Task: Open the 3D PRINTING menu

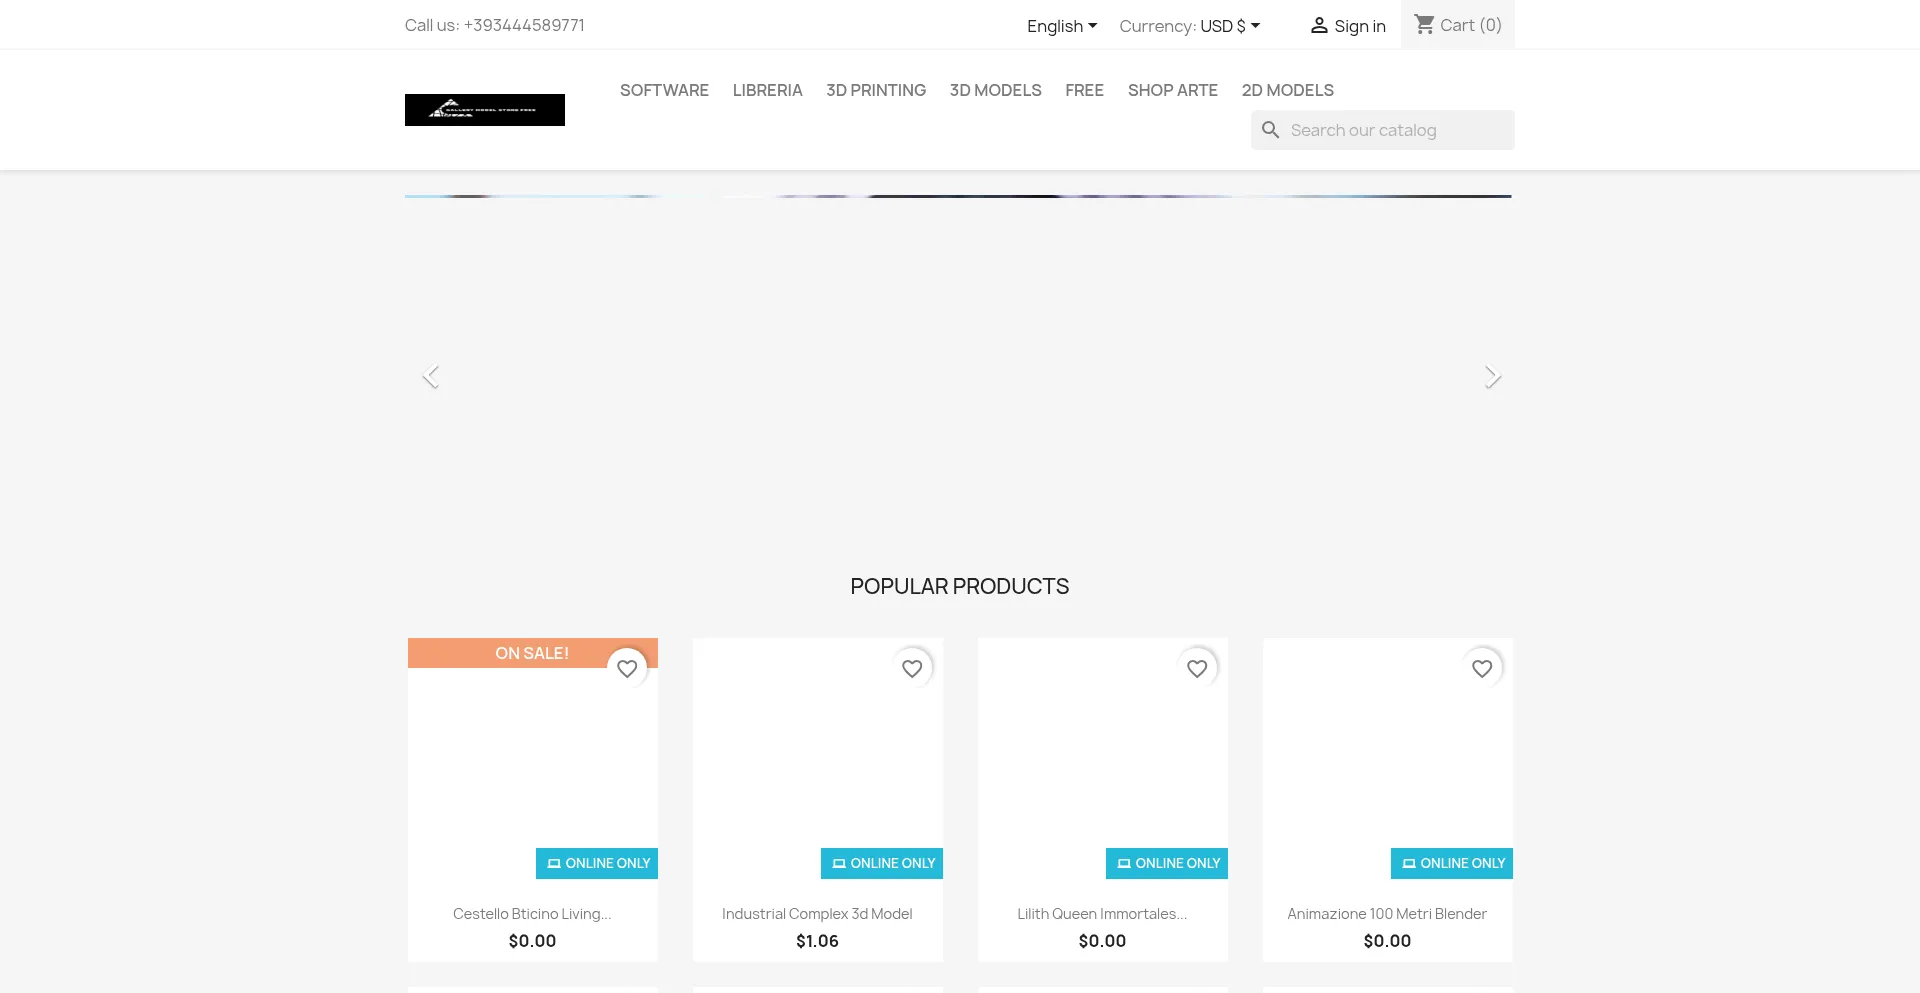Action: [x=876, y=90]
